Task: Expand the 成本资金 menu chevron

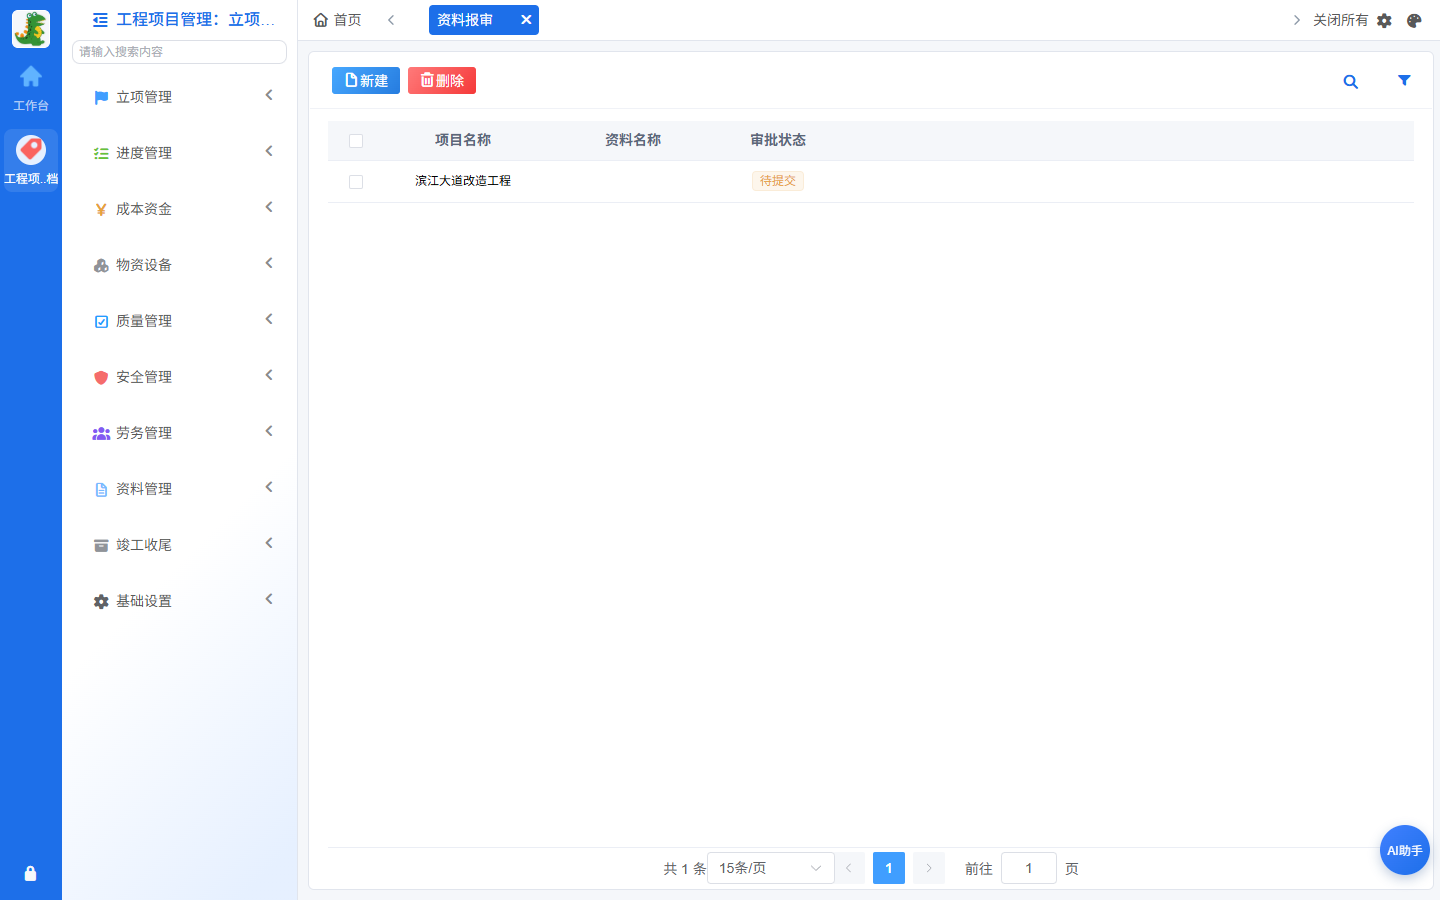Action: (x=269, y=208)
